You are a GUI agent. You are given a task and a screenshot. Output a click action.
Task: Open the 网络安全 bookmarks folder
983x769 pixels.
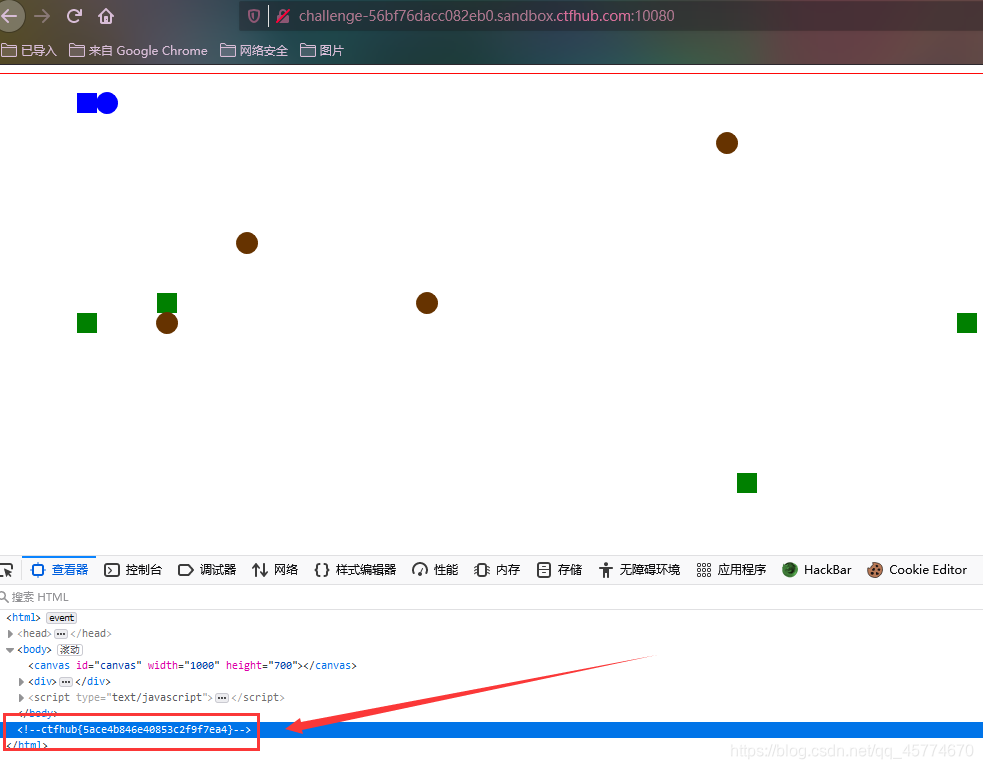[255, 50]
